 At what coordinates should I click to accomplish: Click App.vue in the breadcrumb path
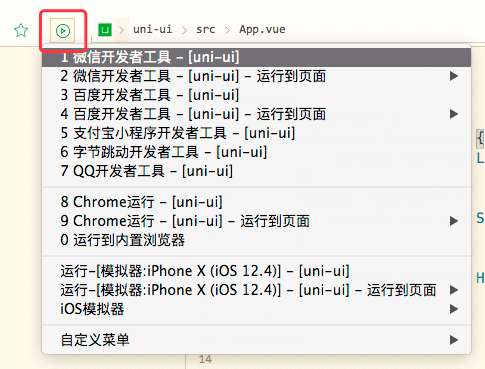(x=262, y=29)
